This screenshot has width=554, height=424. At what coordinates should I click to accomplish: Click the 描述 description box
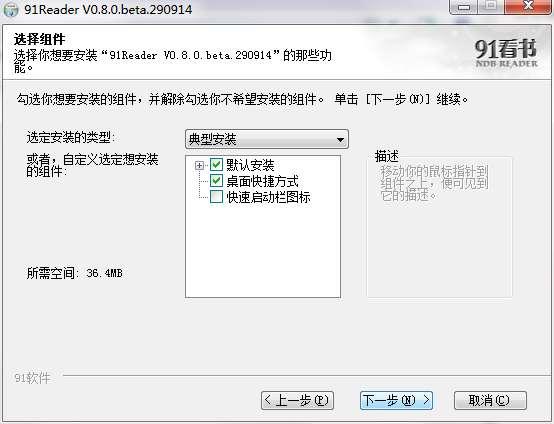tap(440, 226)
